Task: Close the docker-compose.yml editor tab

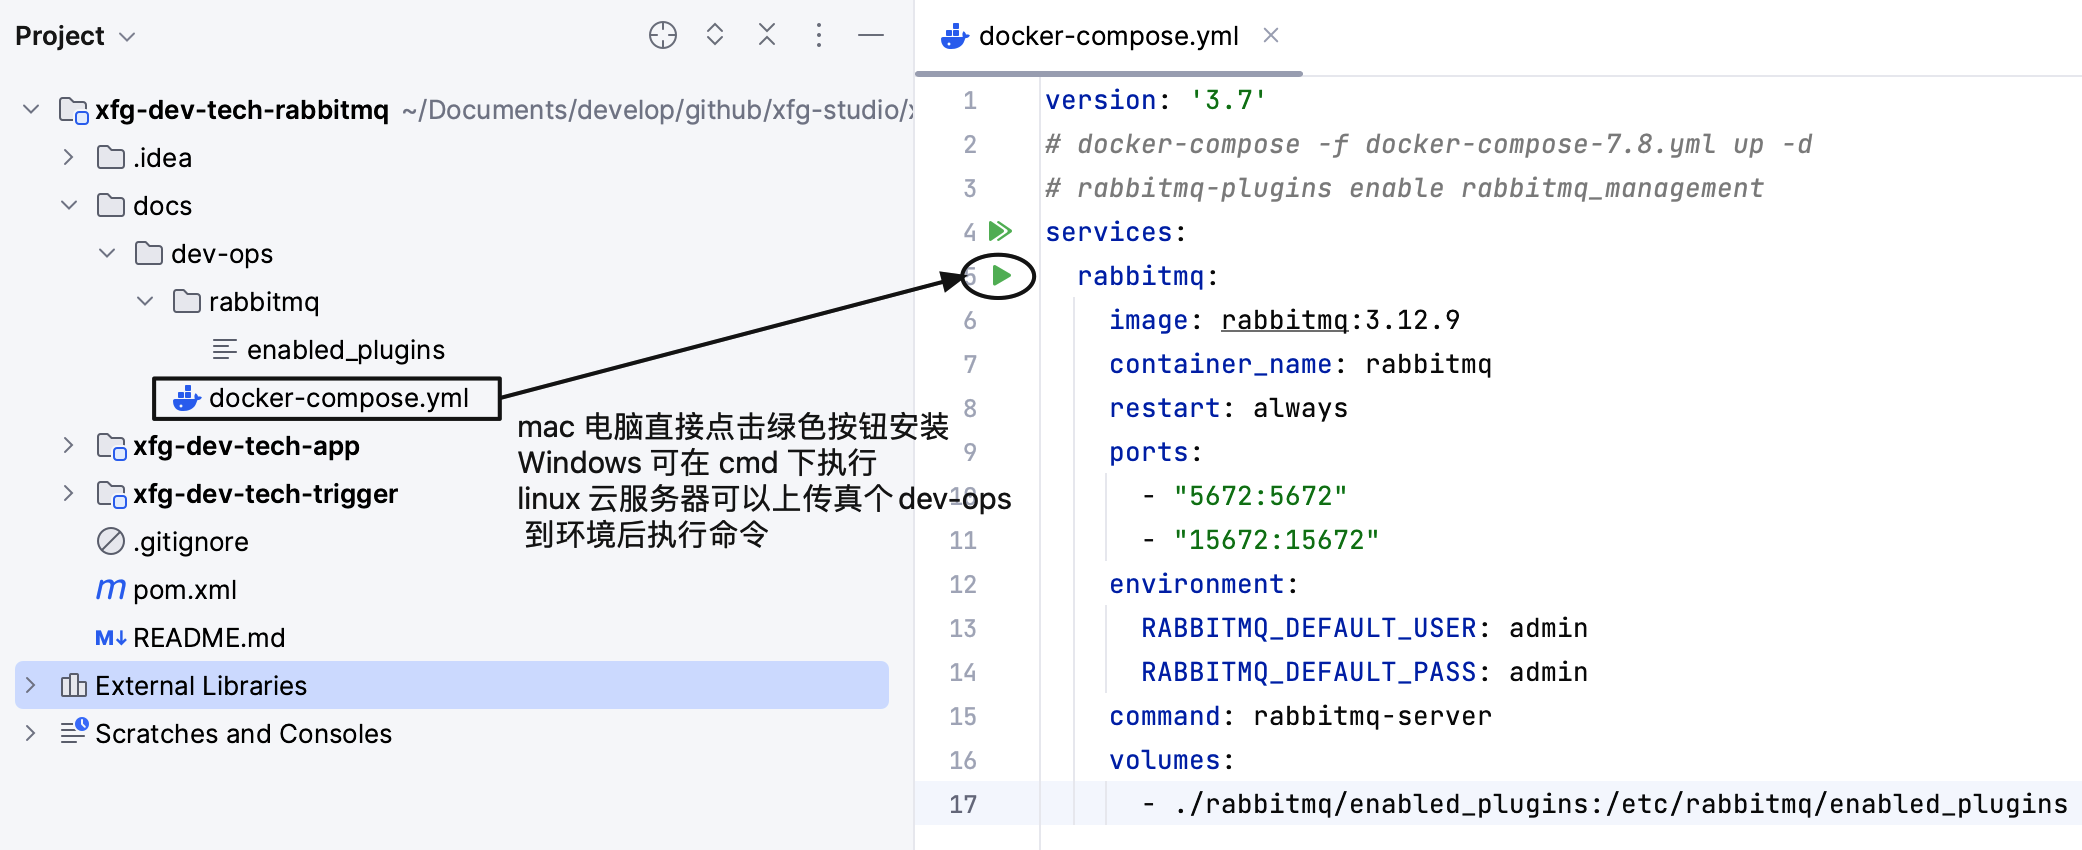Action: (1271, 35)
